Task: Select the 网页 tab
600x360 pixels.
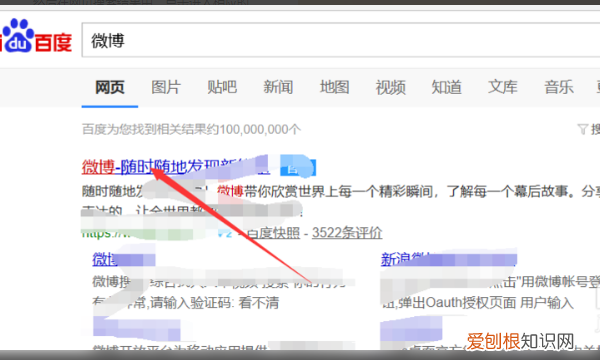Action: (x=110, y=87)
